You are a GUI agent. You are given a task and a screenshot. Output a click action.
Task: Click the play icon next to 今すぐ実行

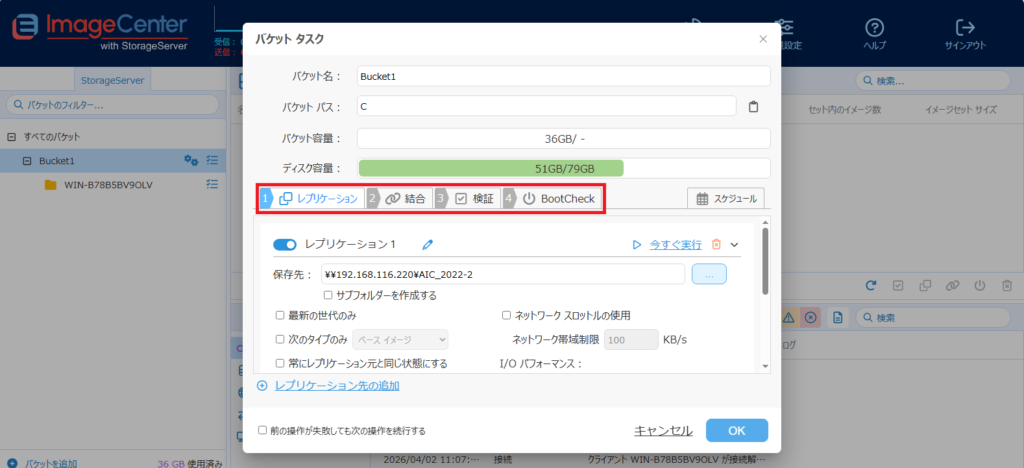[636, 243]
